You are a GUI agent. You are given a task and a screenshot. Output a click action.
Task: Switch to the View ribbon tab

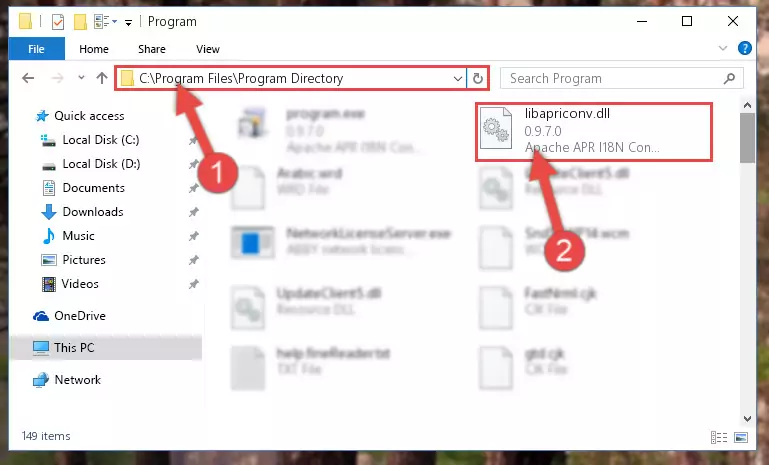(x=208, y=49)
